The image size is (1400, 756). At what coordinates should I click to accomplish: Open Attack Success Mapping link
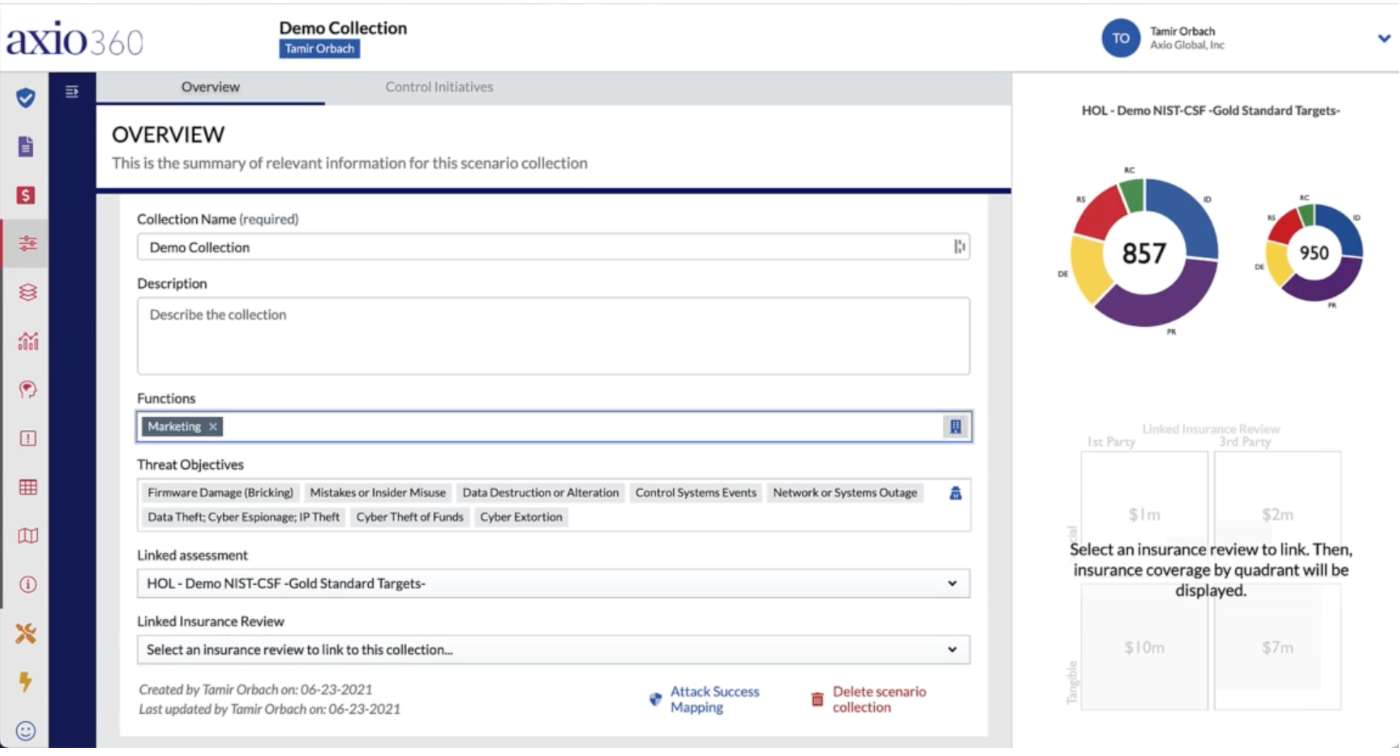(714, 699)
